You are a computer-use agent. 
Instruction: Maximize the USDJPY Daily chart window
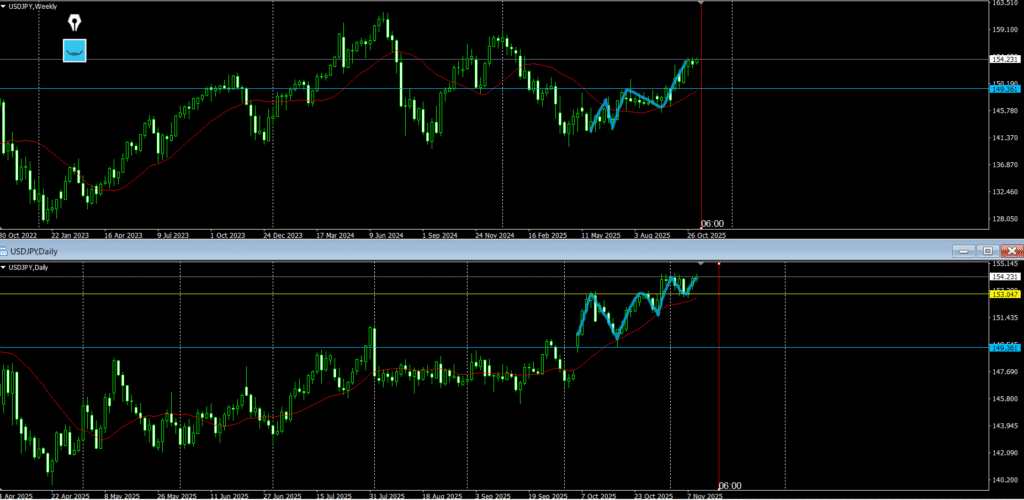(987, 250)
